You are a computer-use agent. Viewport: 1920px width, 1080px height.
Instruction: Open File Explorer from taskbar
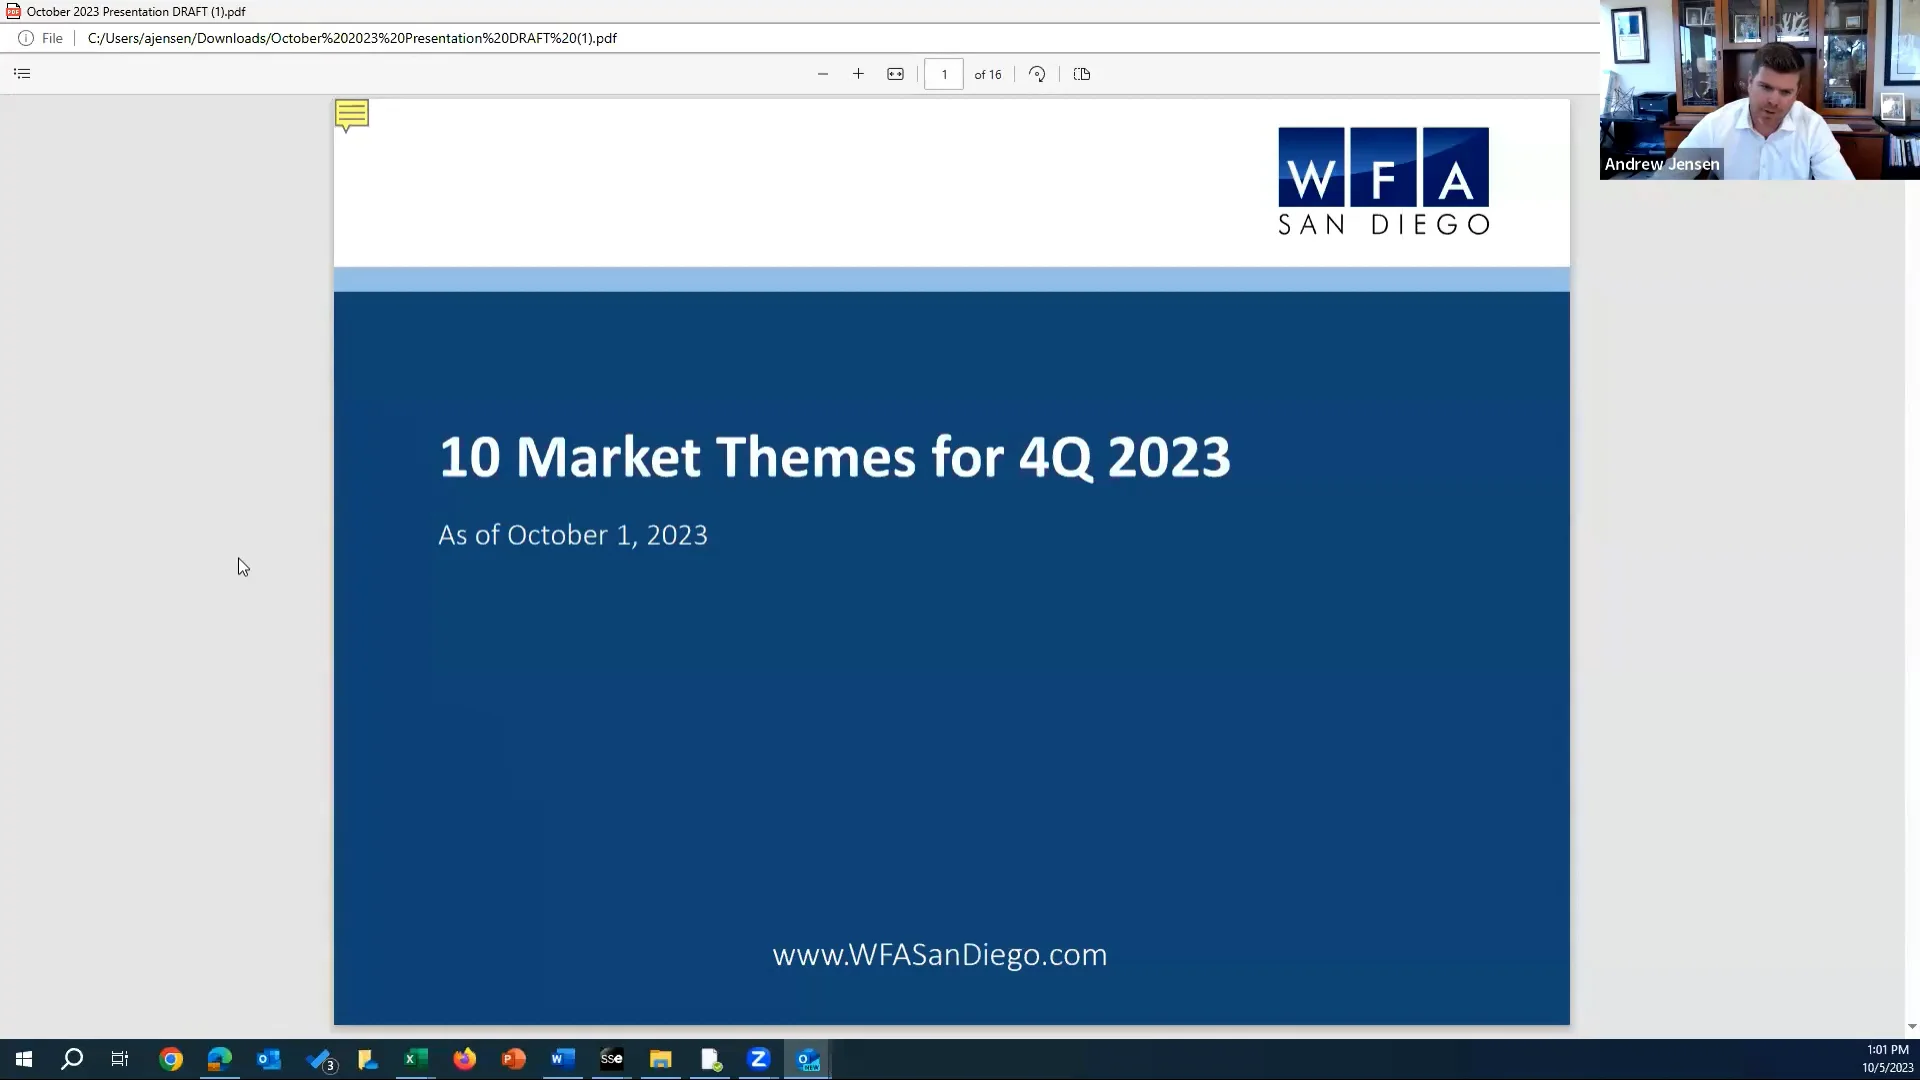tap(661, 1059)
